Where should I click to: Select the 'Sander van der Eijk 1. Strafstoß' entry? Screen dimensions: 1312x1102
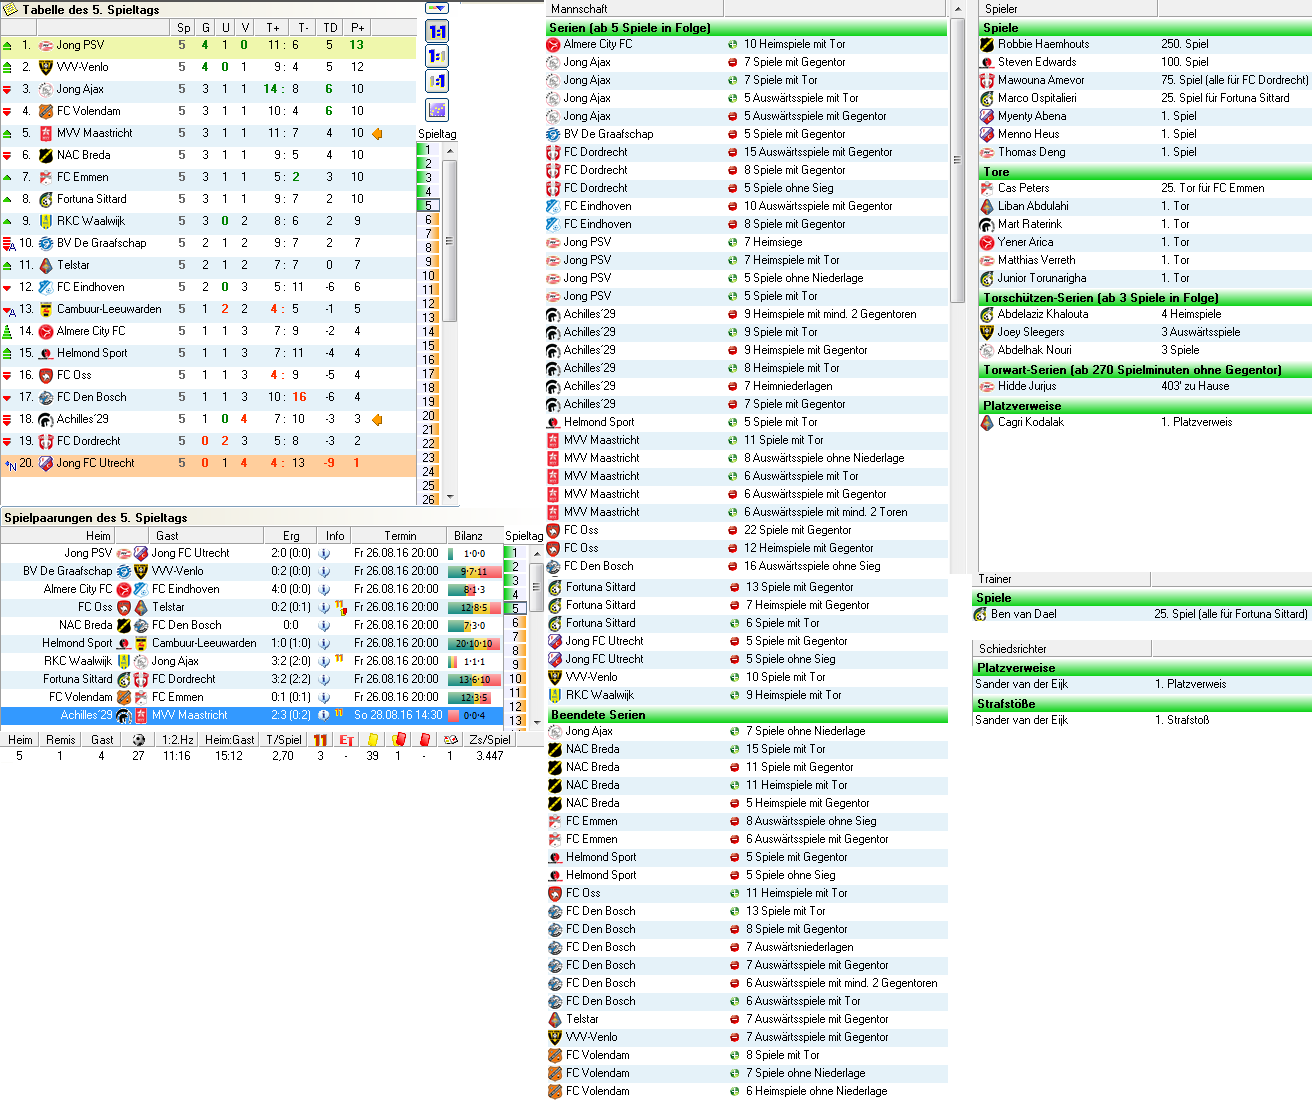coord(1142,720)
